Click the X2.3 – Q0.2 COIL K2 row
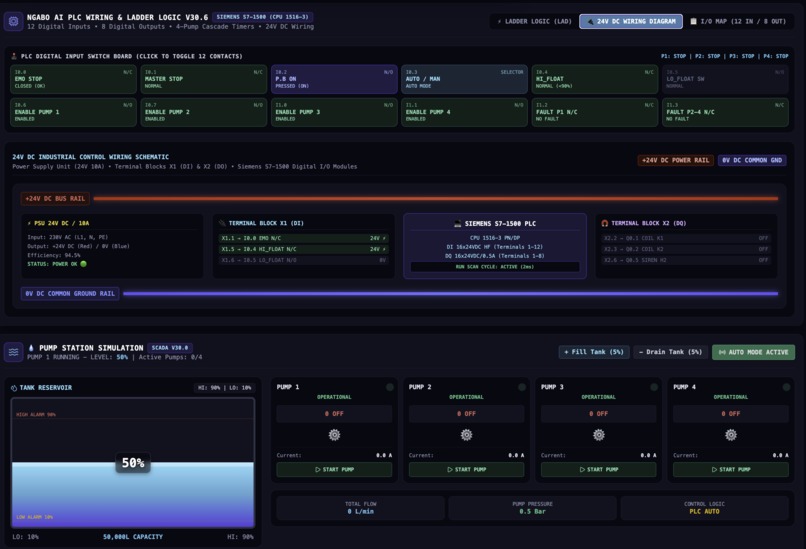Screen dimensions: 806x549 tap(686, 249)
